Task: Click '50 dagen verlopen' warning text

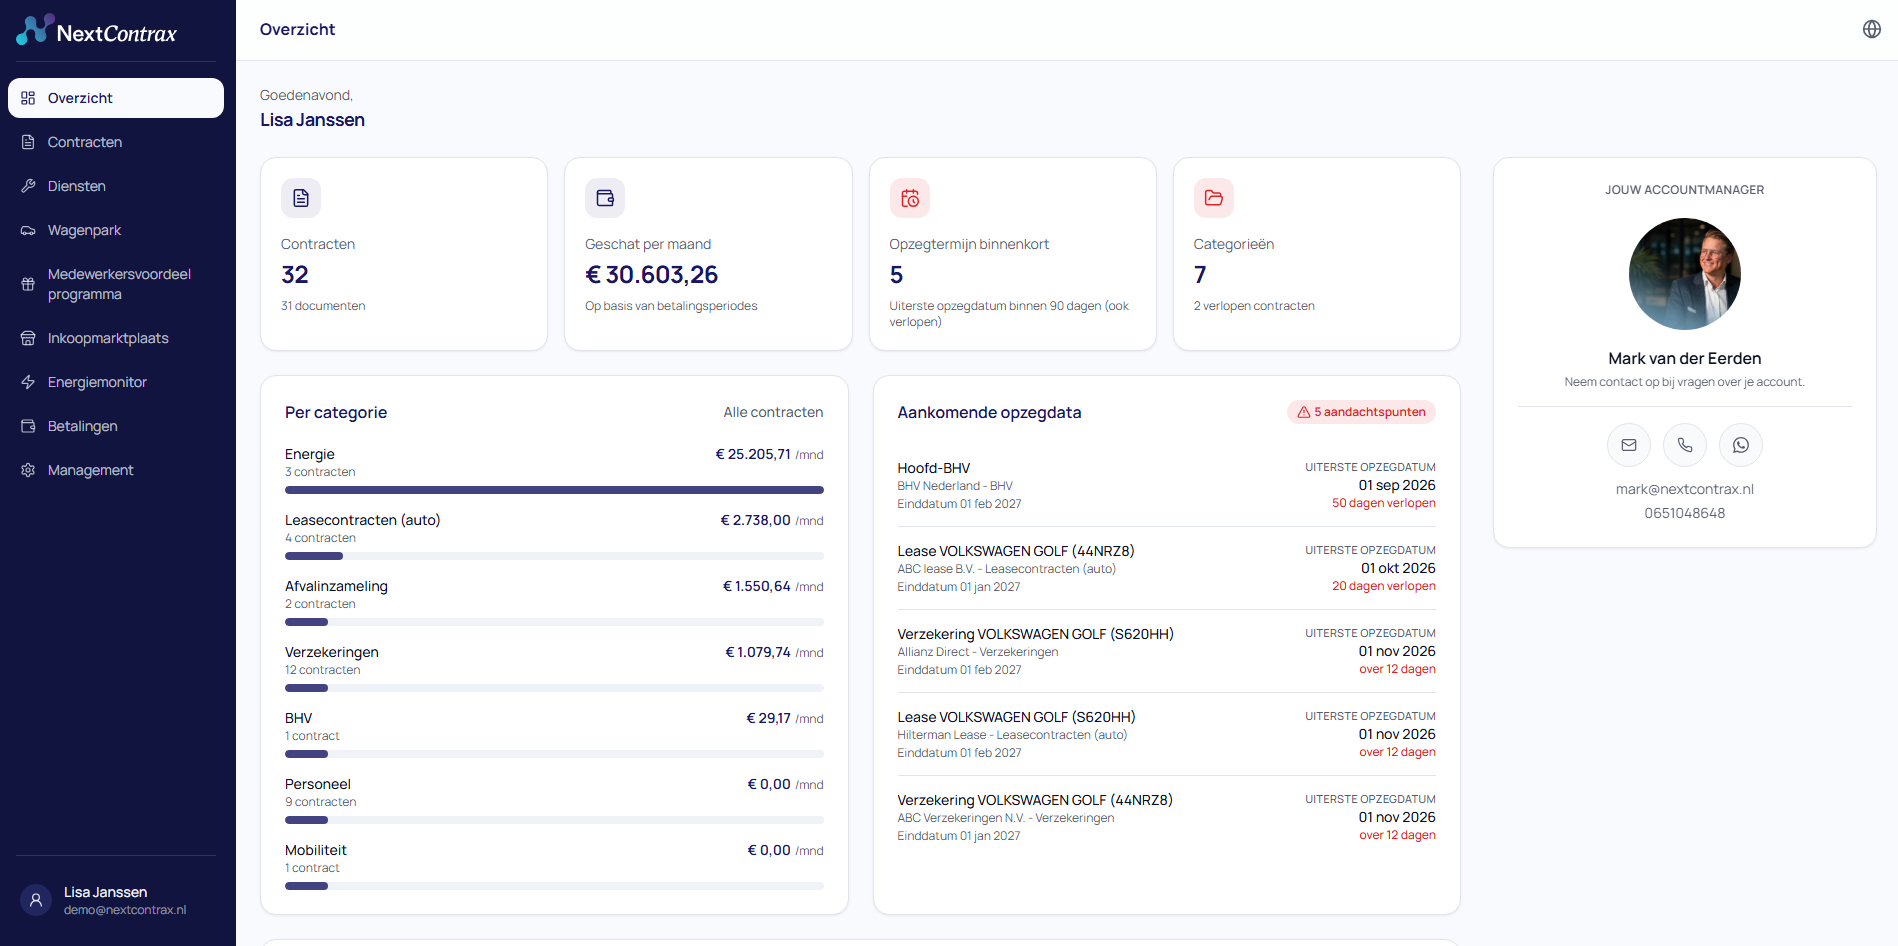Action: 1383,503
